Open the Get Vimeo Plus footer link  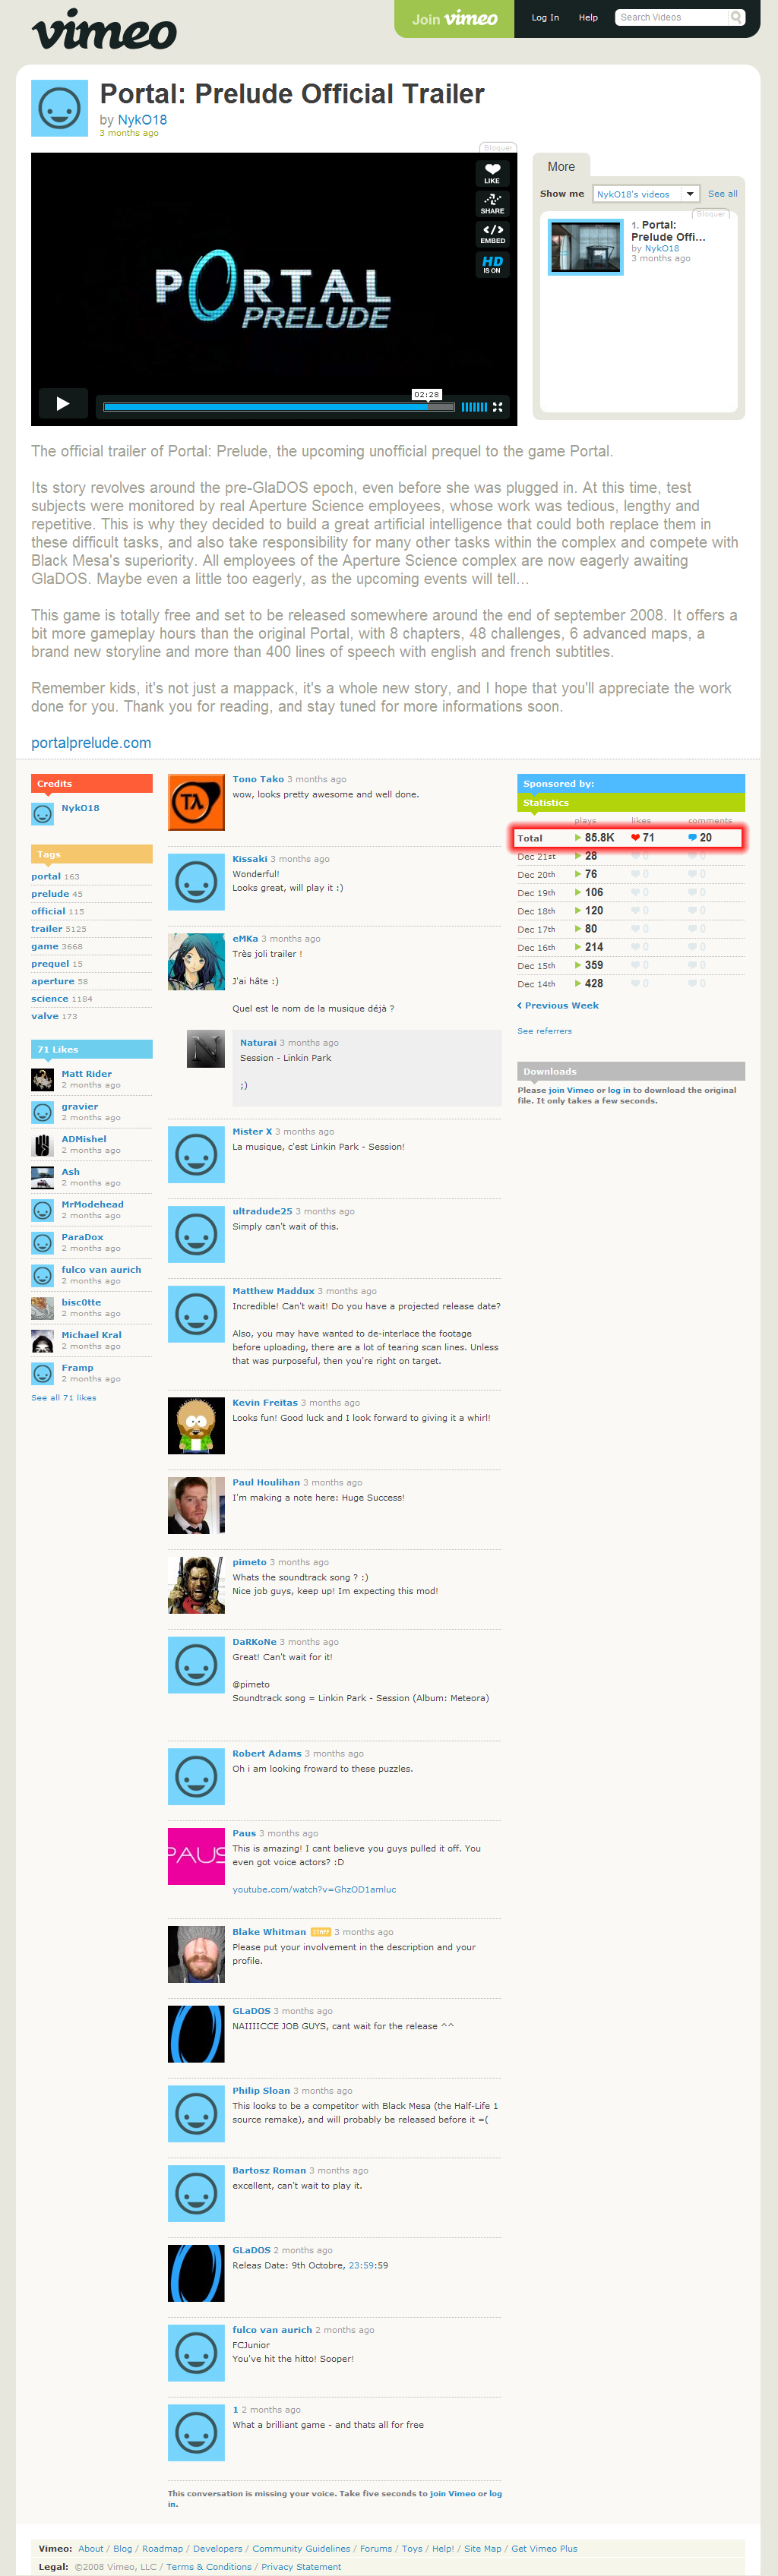pos(544,2549)
